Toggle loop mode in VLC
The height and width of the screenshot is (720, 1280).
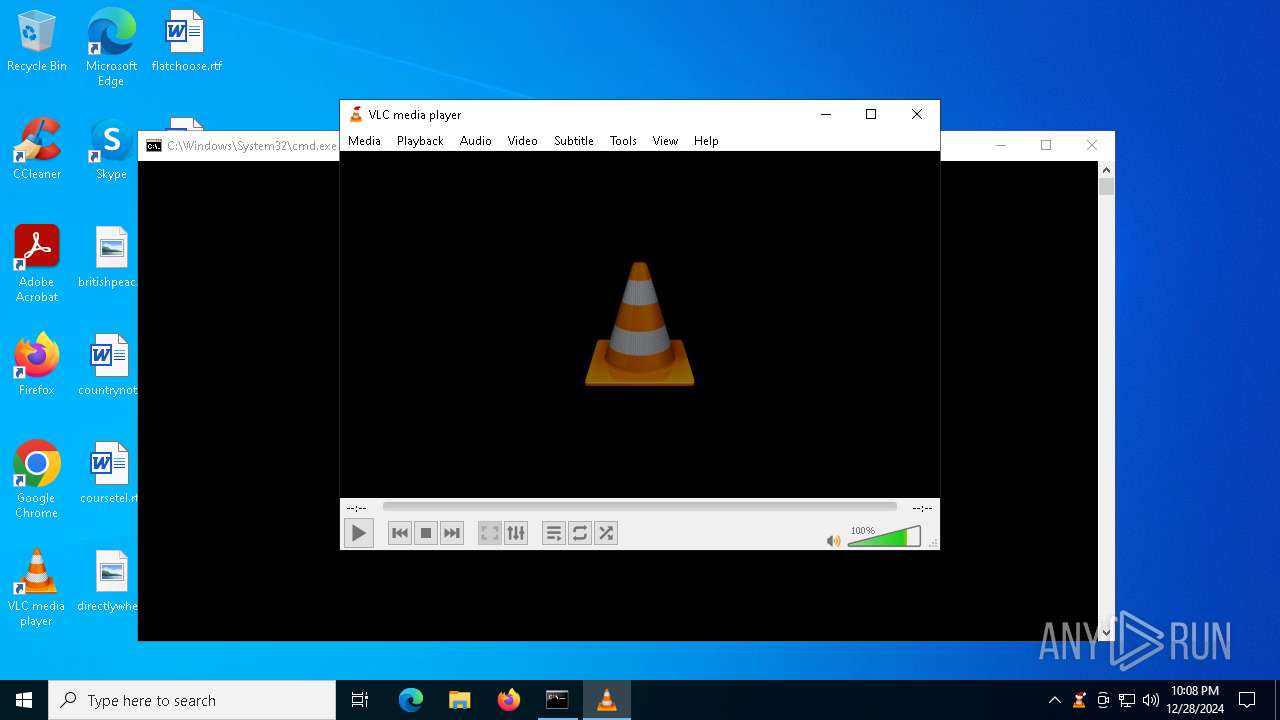tap(580, 533)
